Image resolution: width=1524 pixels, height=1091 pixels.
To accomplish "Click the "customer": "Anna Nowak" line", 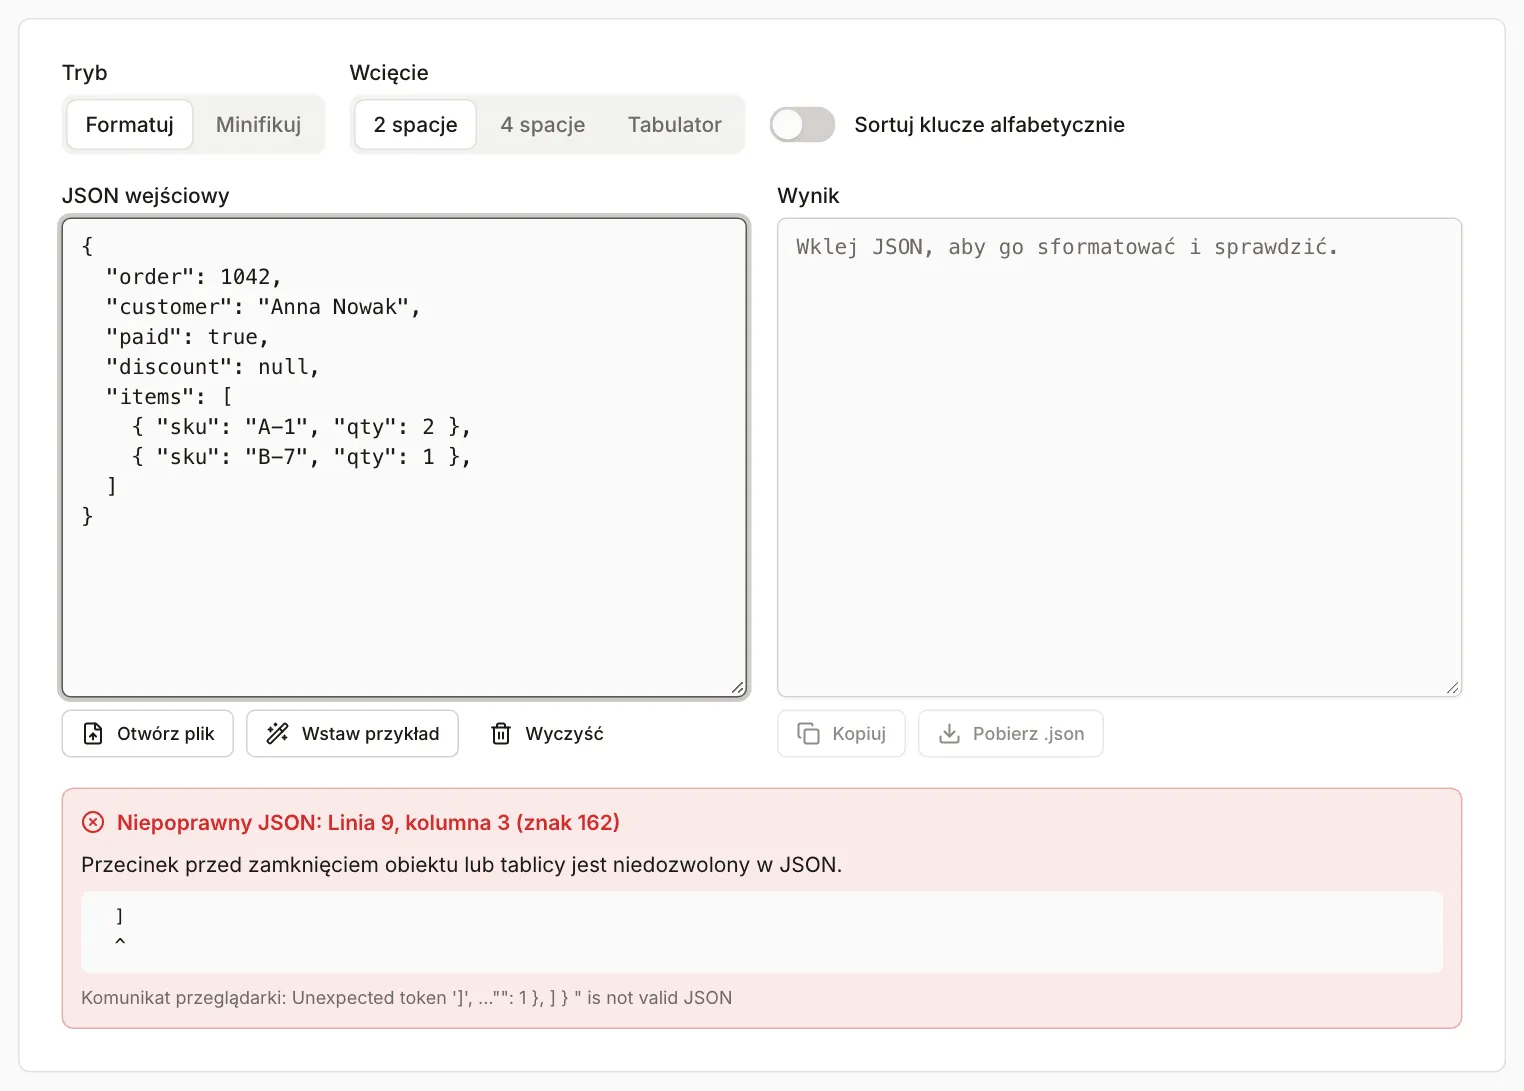I will point(263,307).
